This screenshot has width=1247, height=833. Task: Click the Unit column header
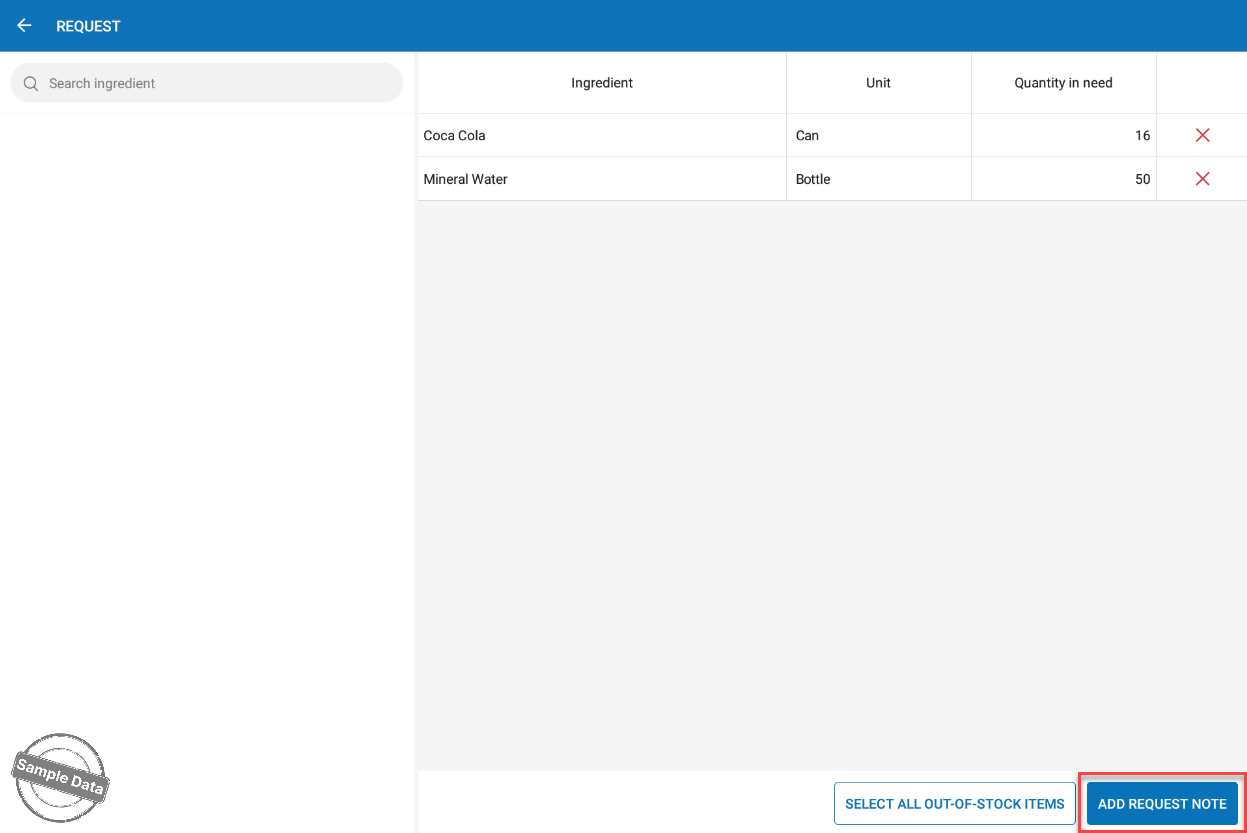[878, 83]
